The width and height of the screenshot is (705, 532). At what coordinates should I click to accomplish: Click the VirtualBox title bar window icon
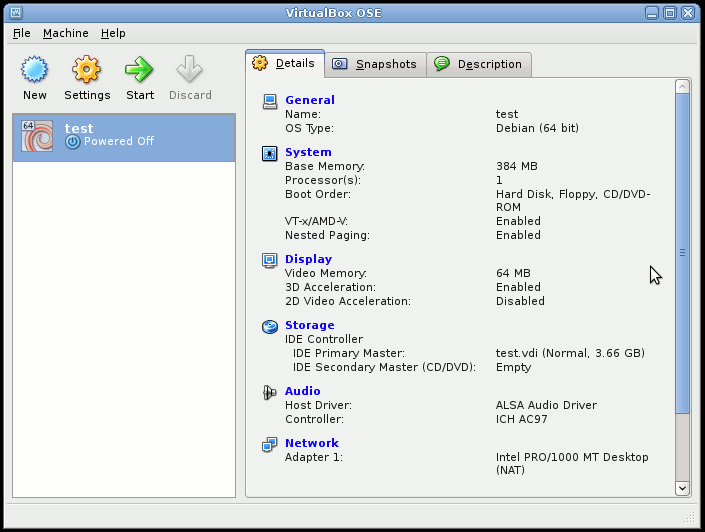click(16, 13)
